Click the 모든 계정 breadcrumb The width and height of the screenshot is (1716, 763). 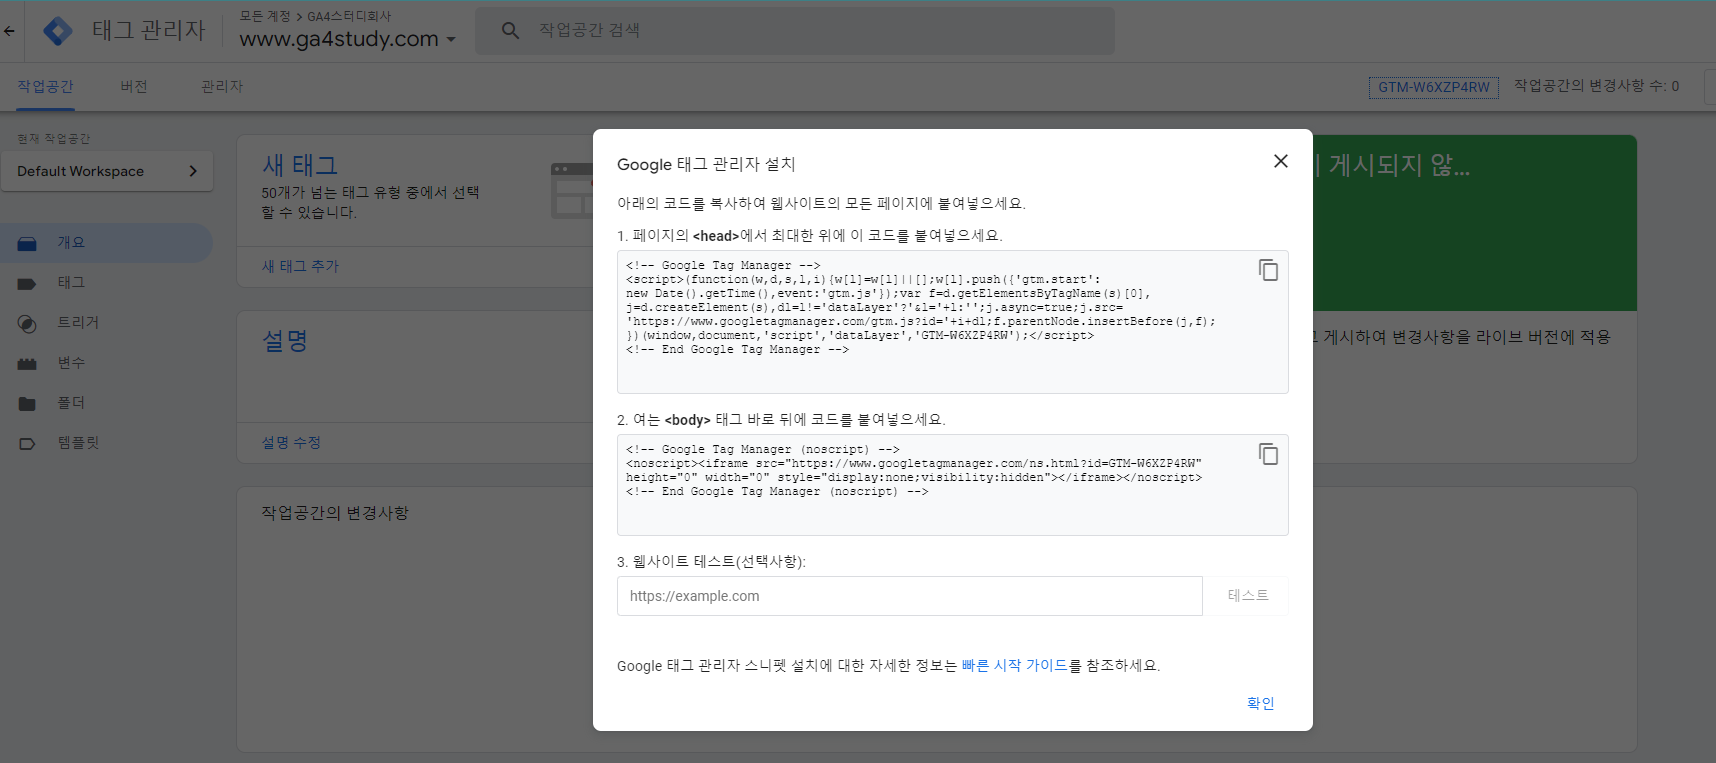(x=265, y=16)
